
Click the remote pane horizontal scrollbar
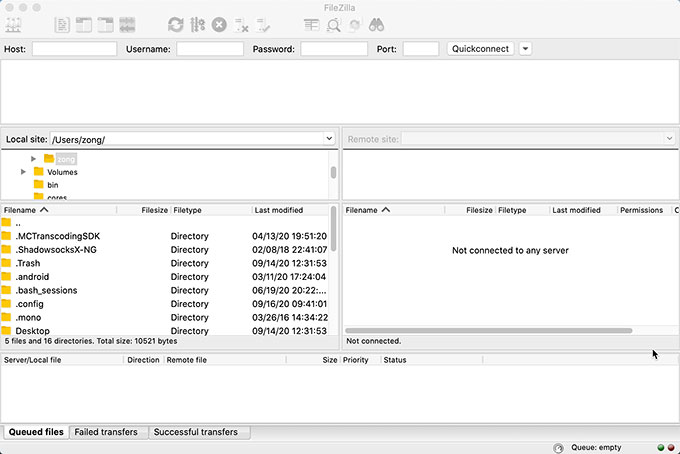[x=489, y=330]
